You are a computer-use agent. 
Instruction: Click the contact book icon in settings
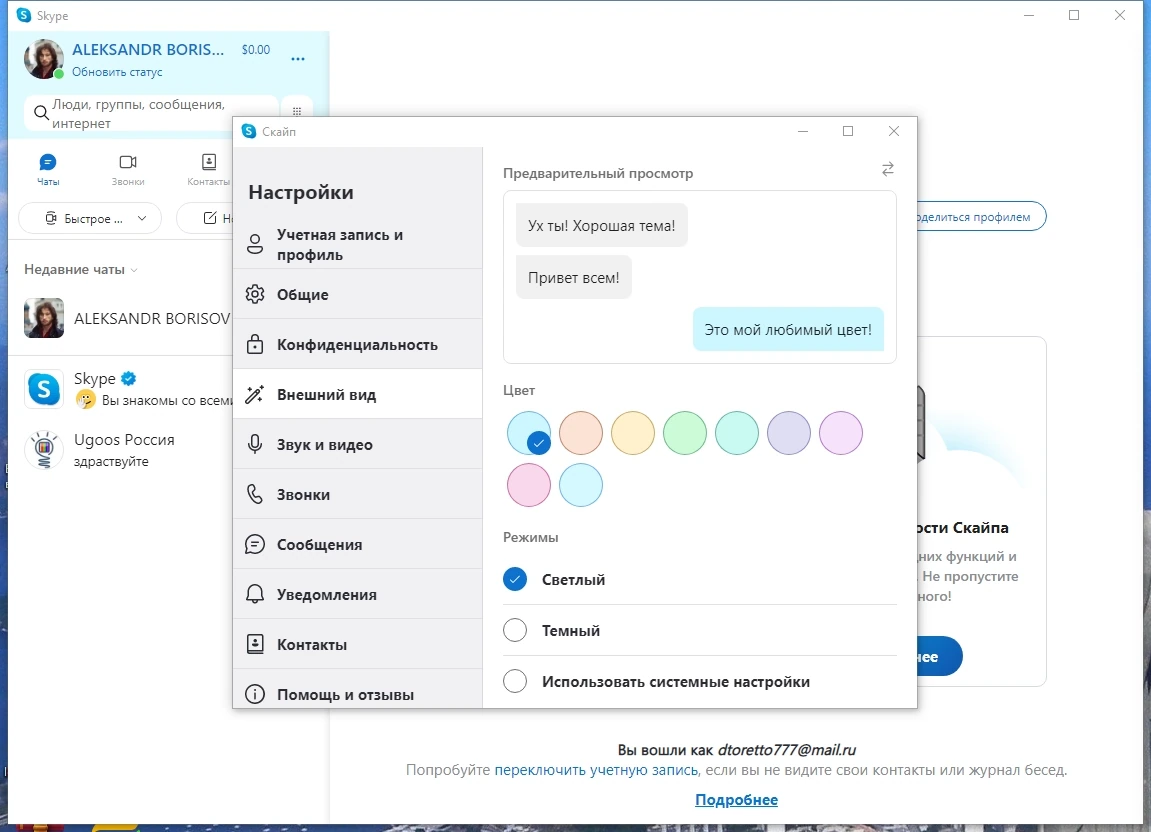click(255, 644)
